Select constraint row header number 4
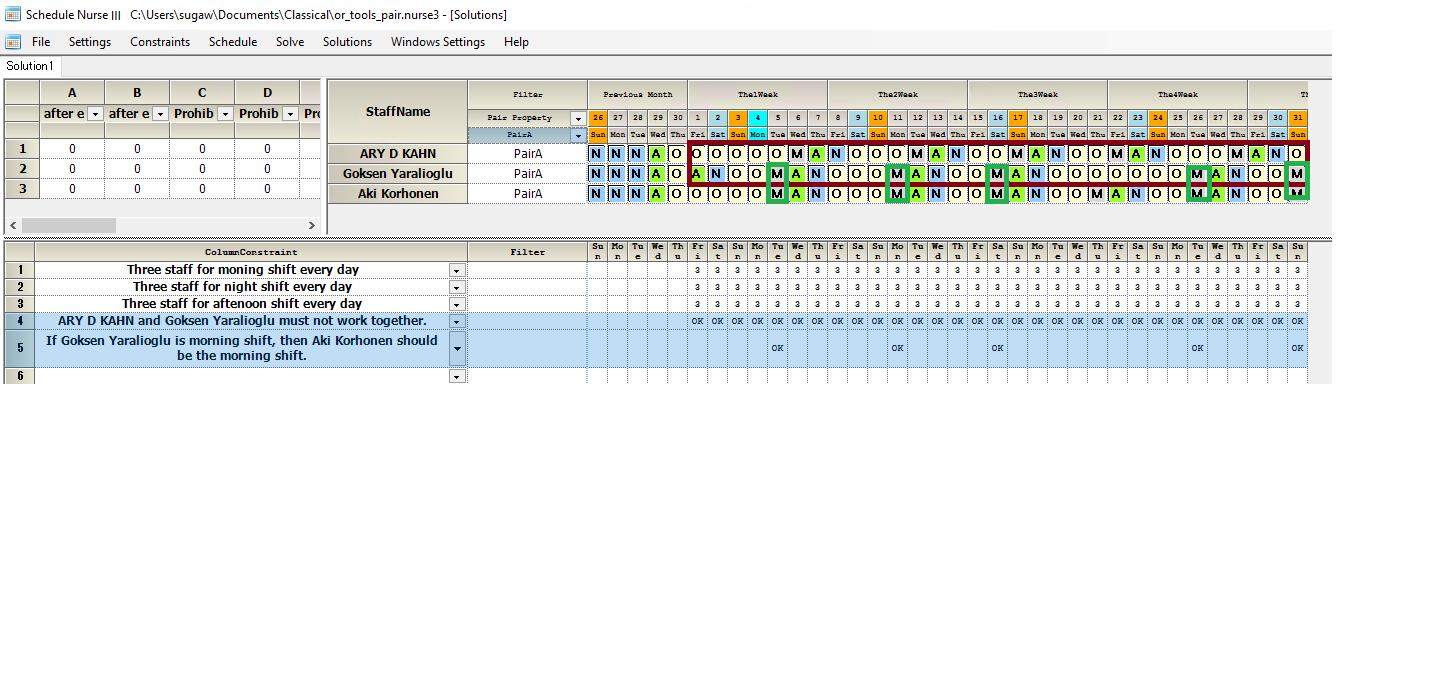Image resolution: width=1434 pixels, height=692 pixels. pos(19,321)
